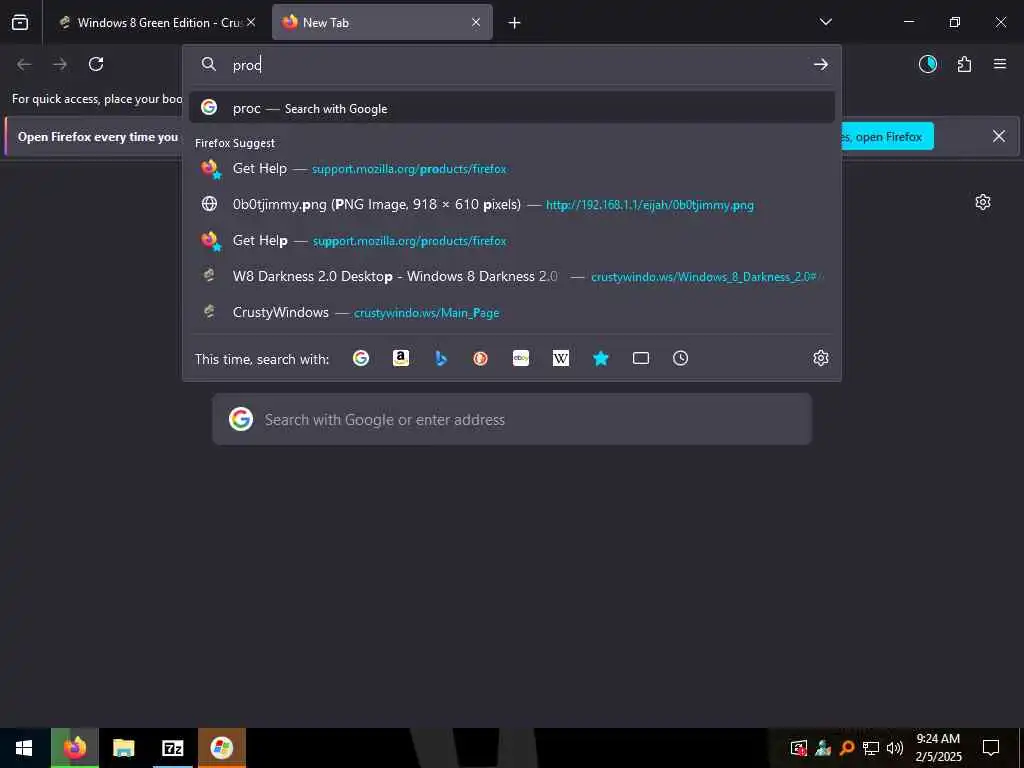Close the Windows 8 Green Edition tab
Viewport: 1024px width, 768px height.
tap(251, 22)
